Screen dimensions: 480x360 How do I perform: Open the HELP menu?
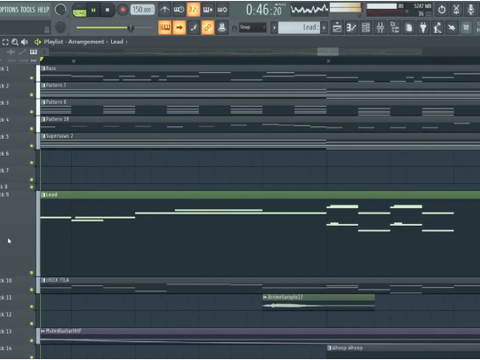(43, 9)
